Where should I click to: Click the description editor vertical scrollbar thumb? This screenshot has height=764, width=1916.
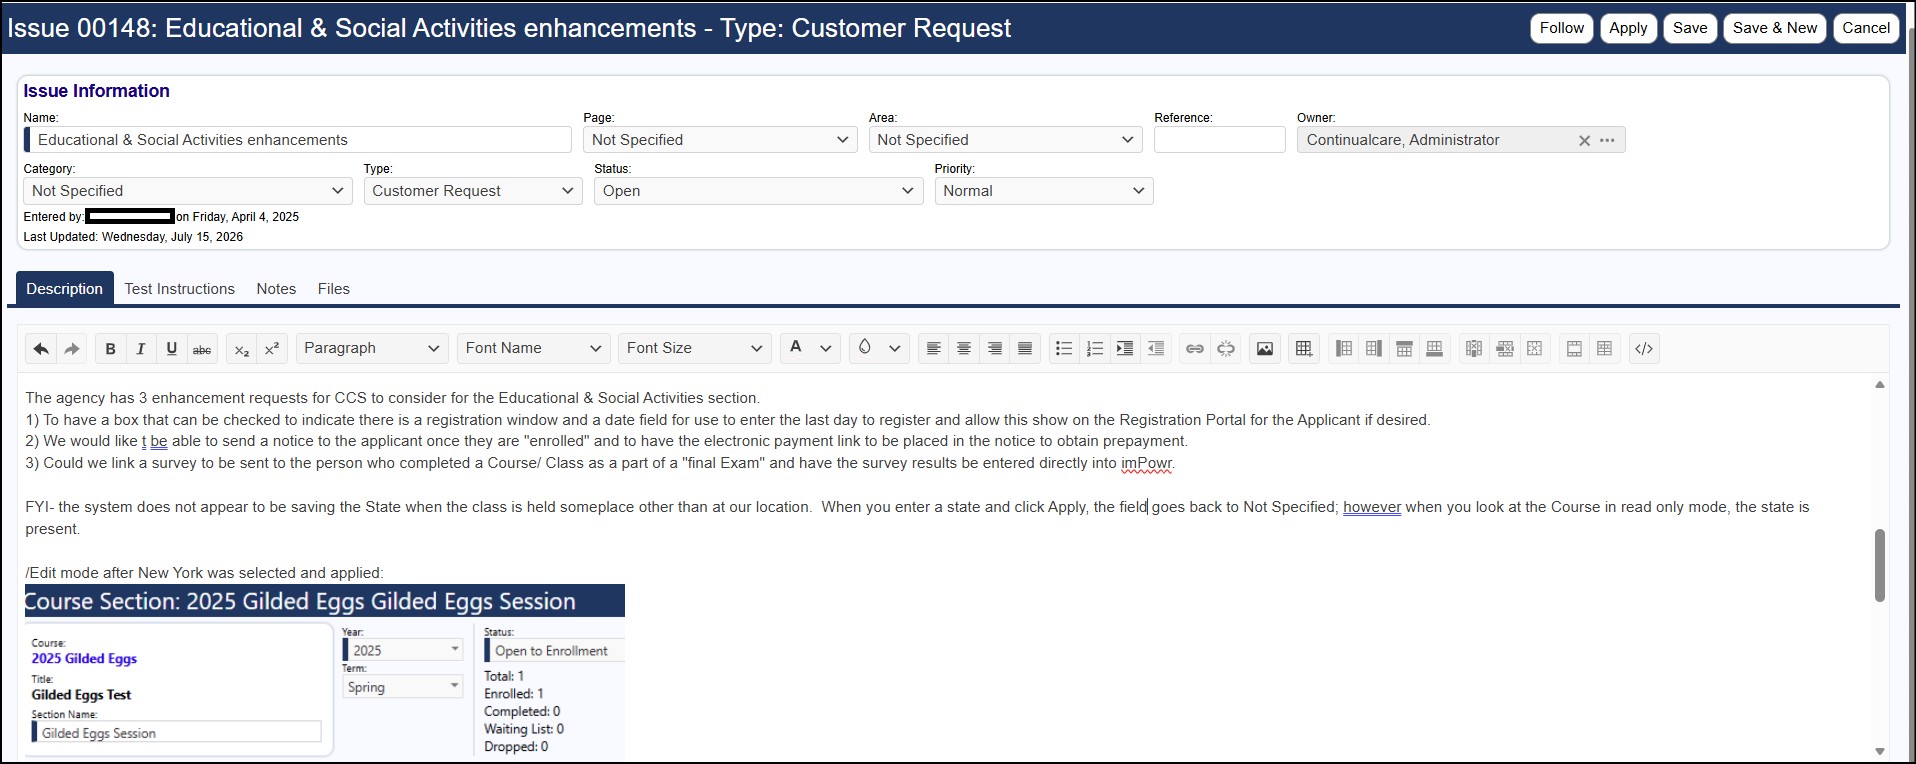[x=1880, y=565]
